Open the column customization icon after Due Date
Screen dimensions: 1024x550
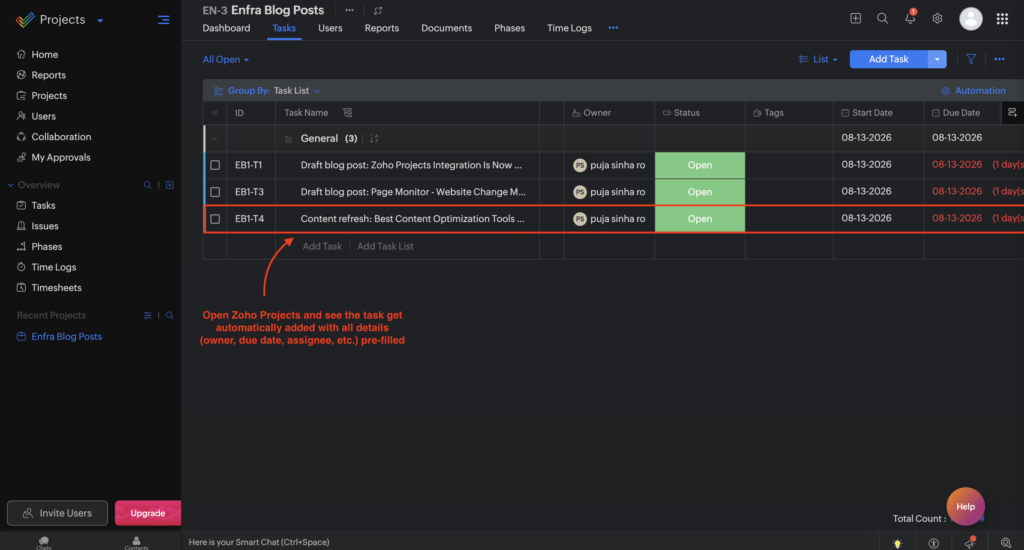pyautogui.click(x=1012, y=112)
